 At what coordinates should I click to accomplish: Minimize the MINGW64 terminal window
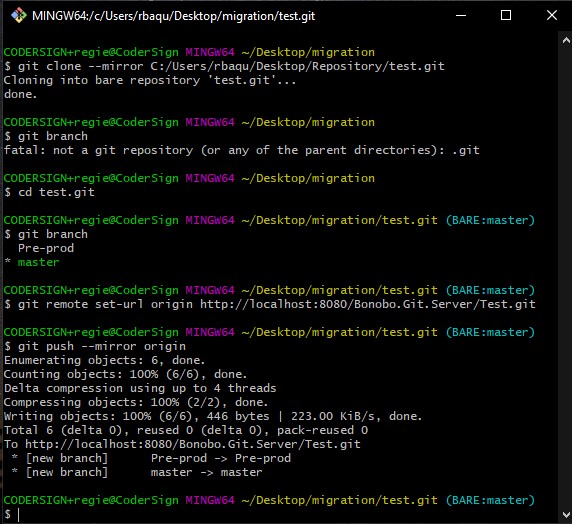pyautogui.click(x=461, y=16)
